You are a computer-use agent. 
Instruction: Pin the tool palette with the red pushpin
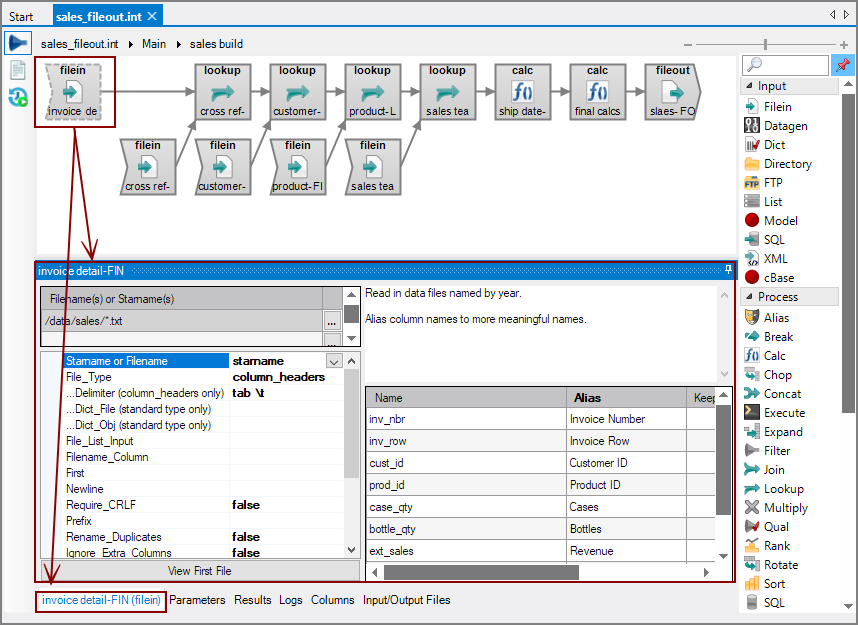843,63
